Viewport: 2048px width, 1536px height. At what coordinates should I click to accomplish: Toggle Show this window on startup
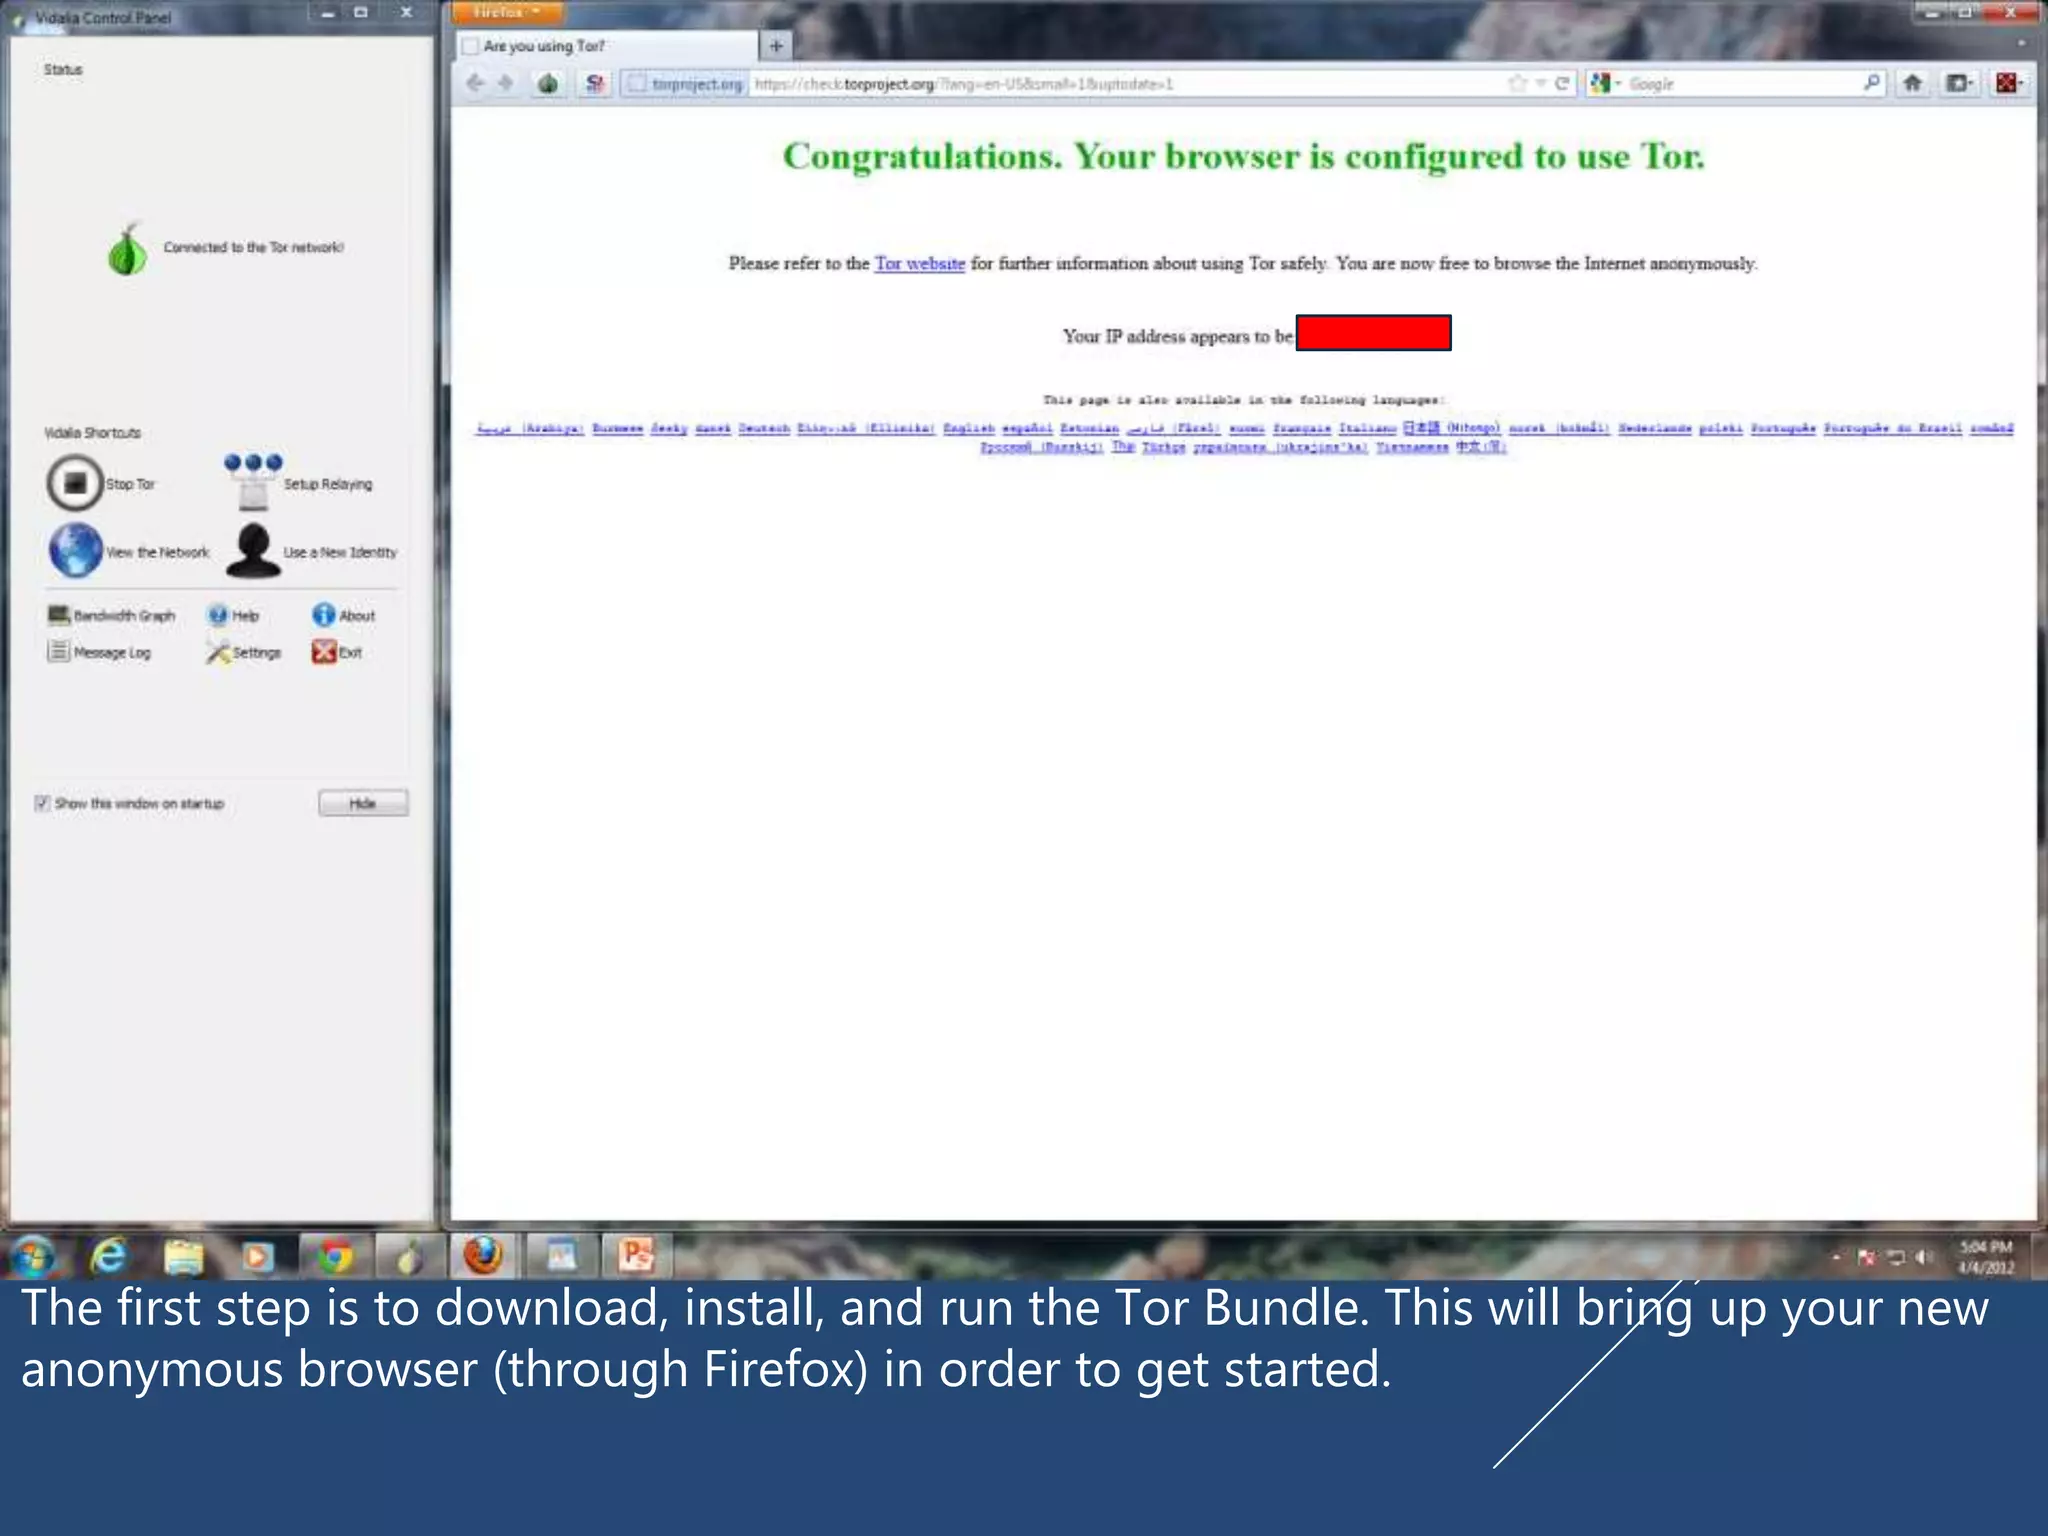click(x=42, y=803)
